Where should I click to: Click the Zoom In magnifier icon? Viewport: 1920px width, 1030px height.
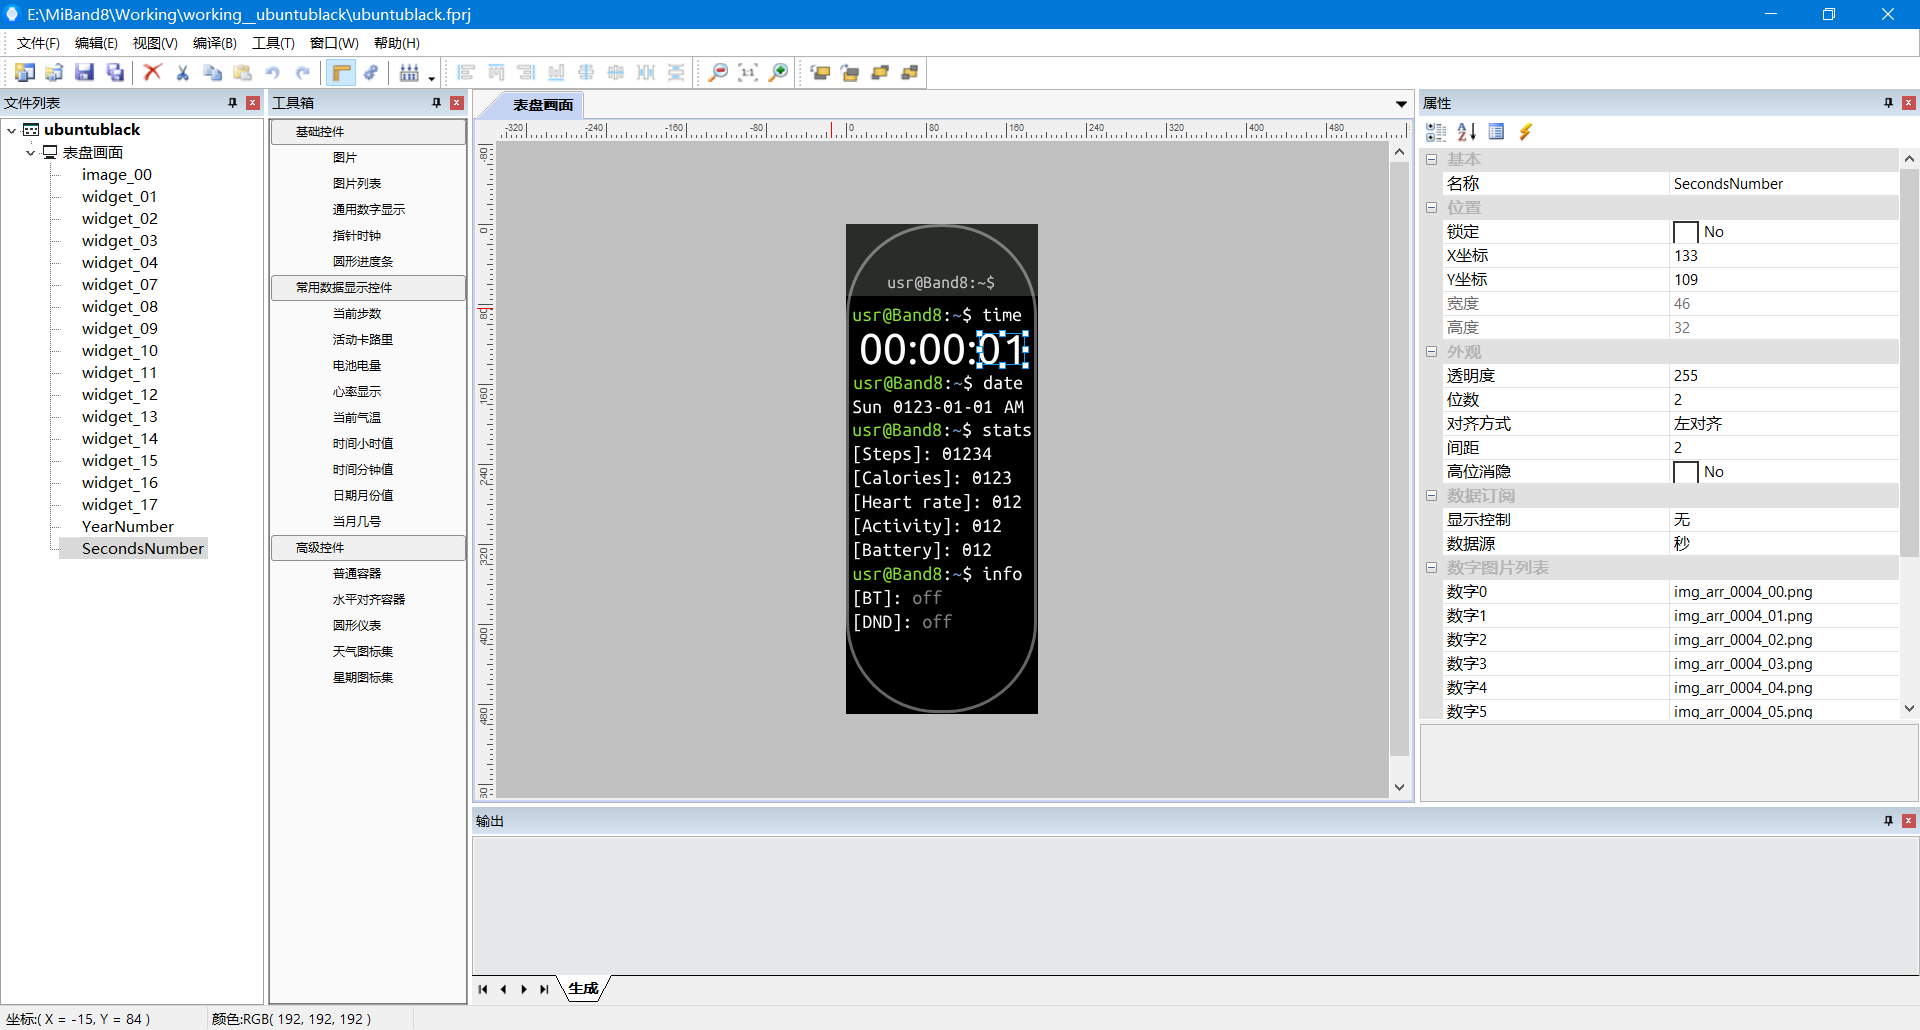[778, 72]
